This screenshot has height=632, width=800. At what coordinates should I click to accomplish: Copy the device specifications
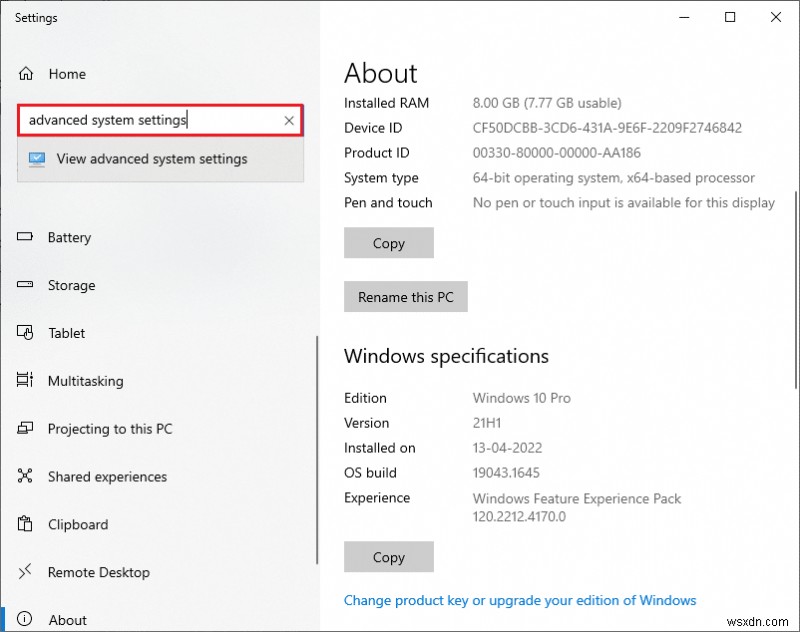388,243
